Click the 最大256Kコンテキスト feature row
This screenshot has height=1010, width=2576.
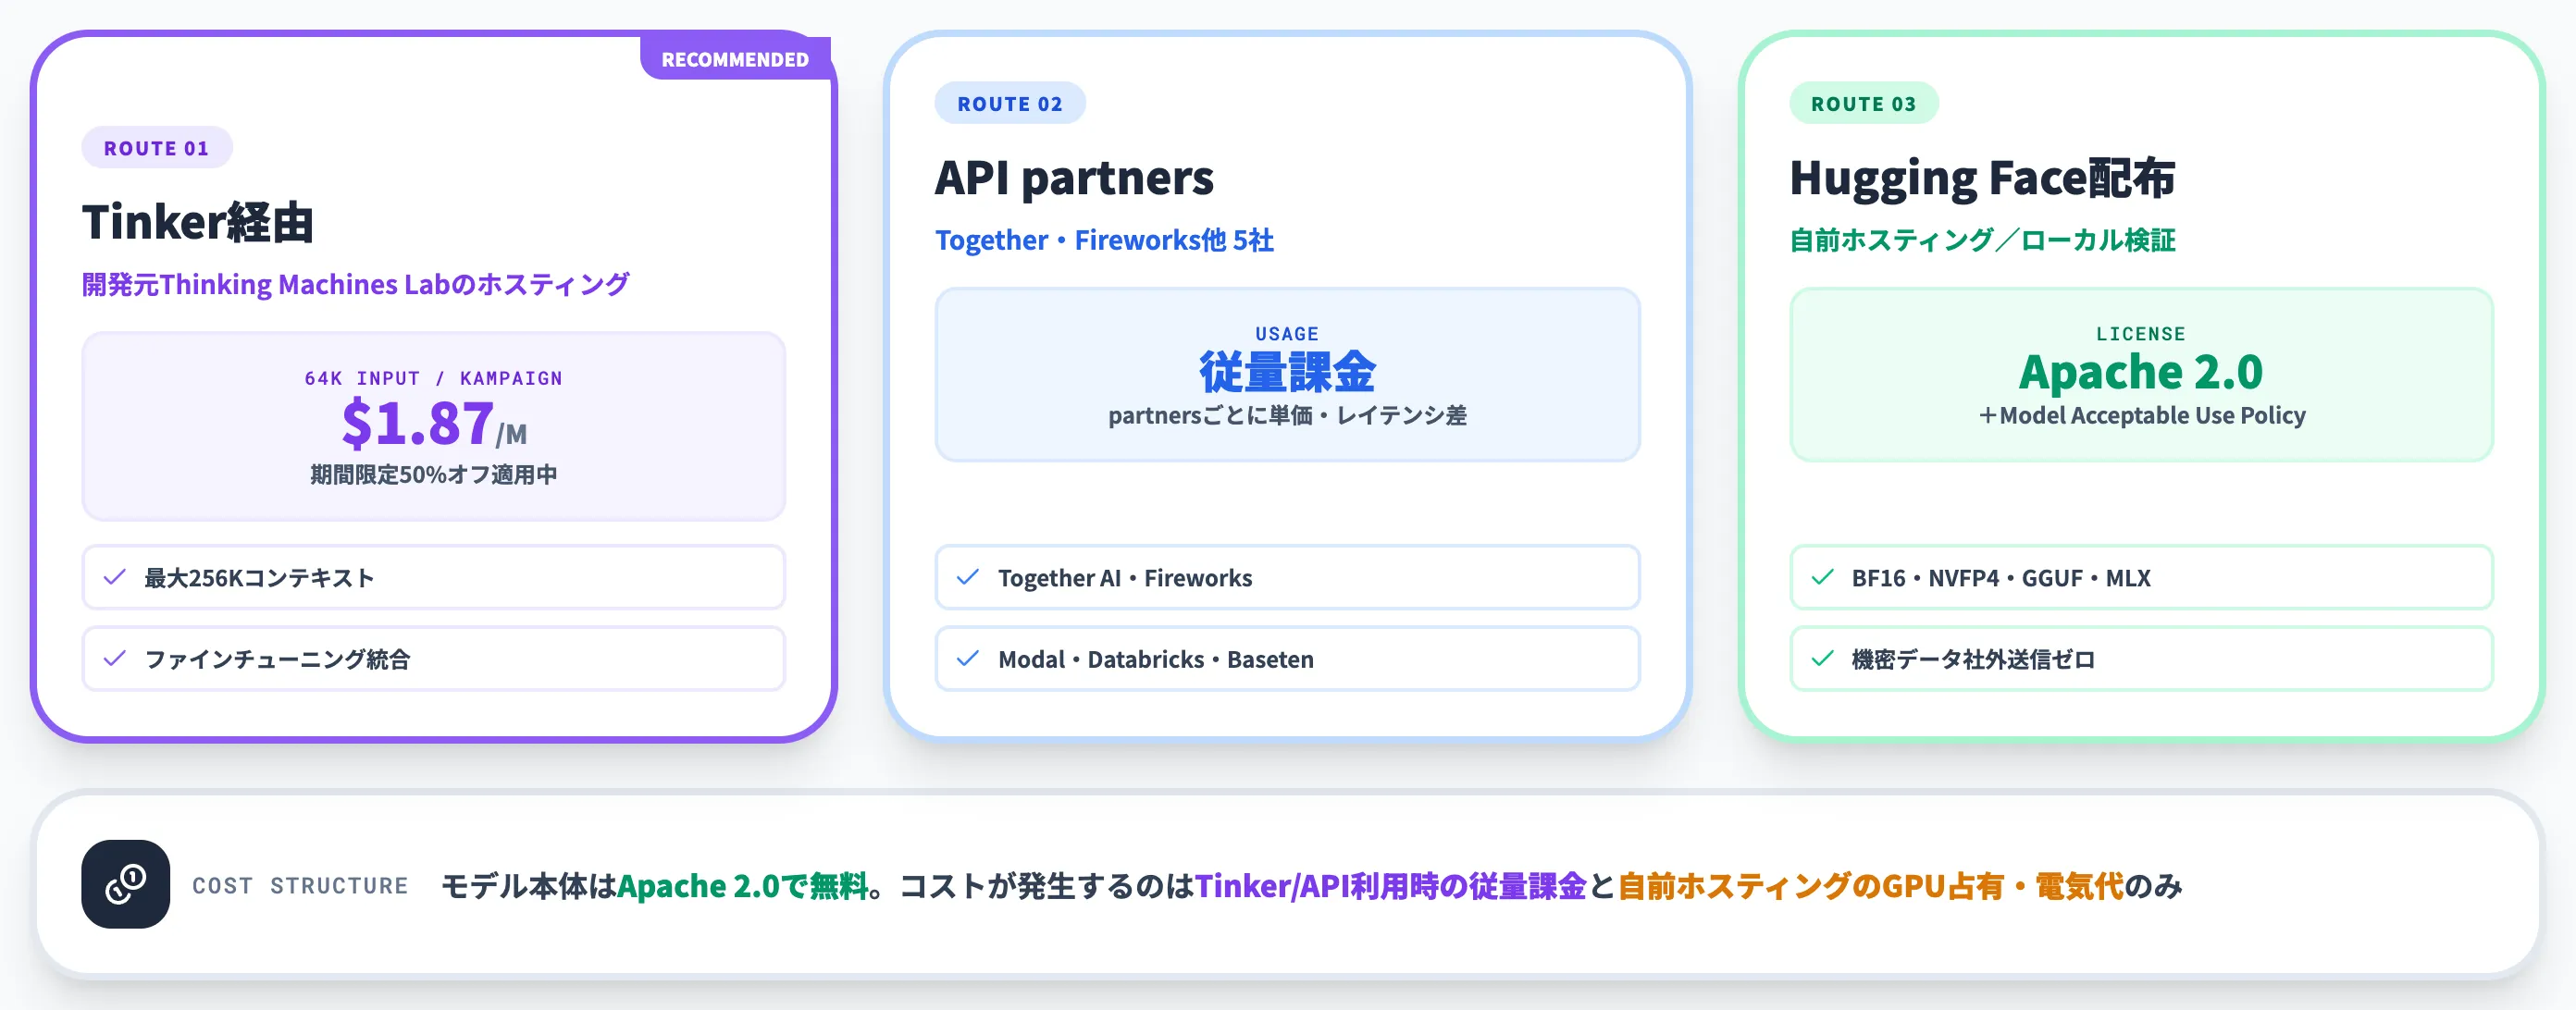pyautogui.click(x=434, y=577)
